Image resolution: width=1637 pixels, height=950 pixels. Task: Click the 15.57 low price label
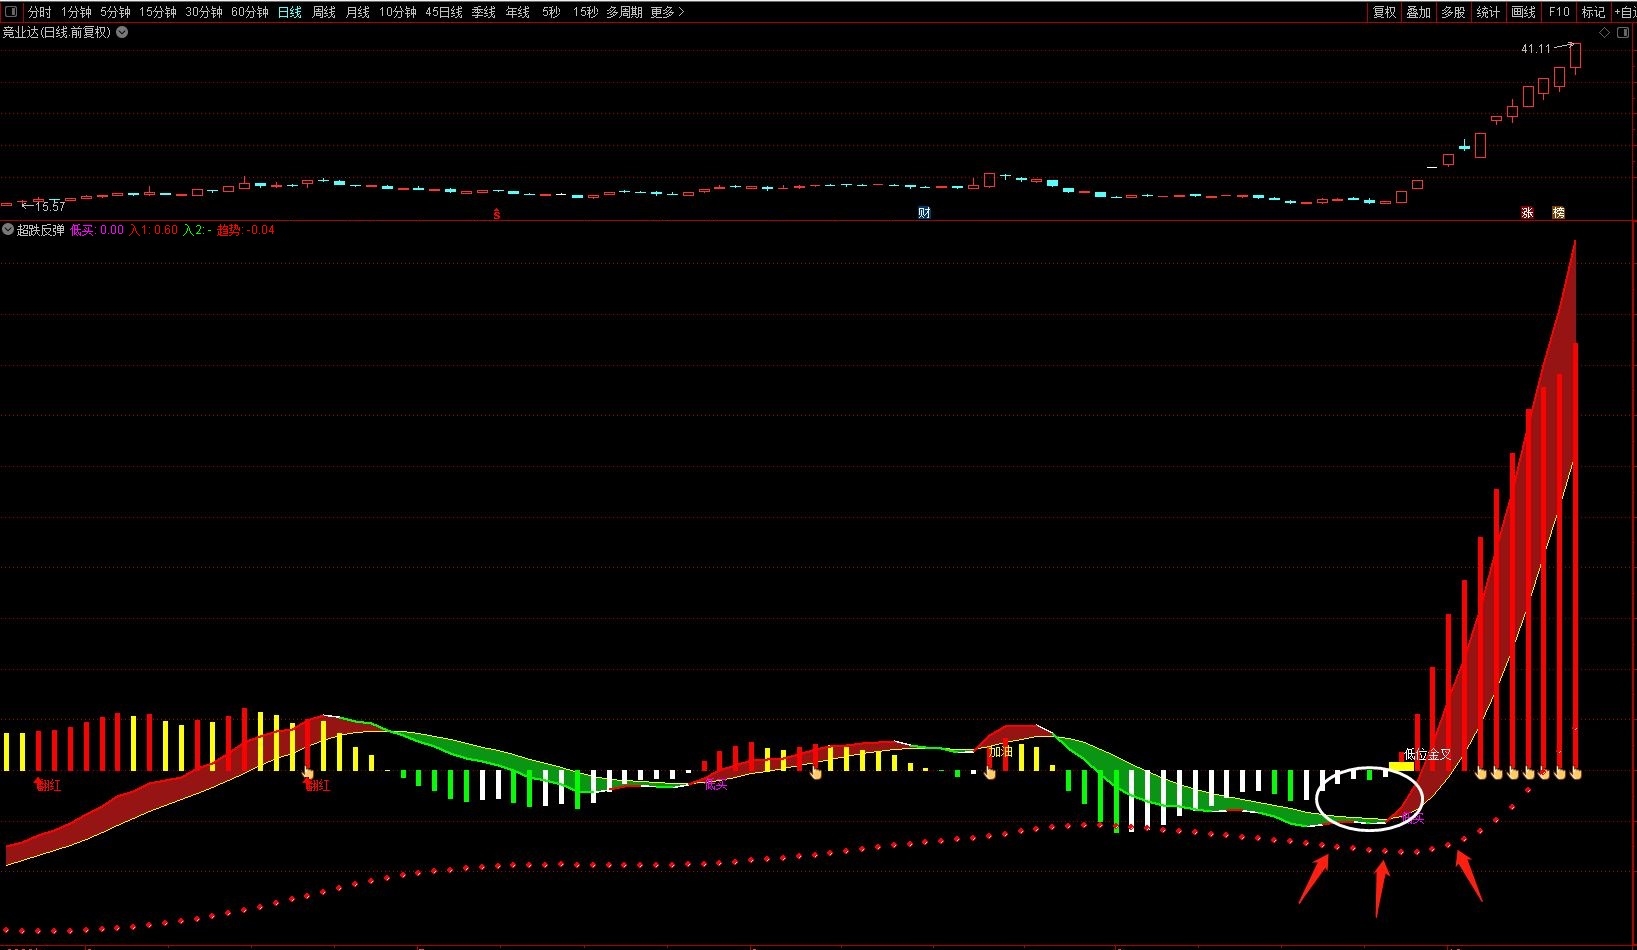pyautogui.click(x=50, y=206)
